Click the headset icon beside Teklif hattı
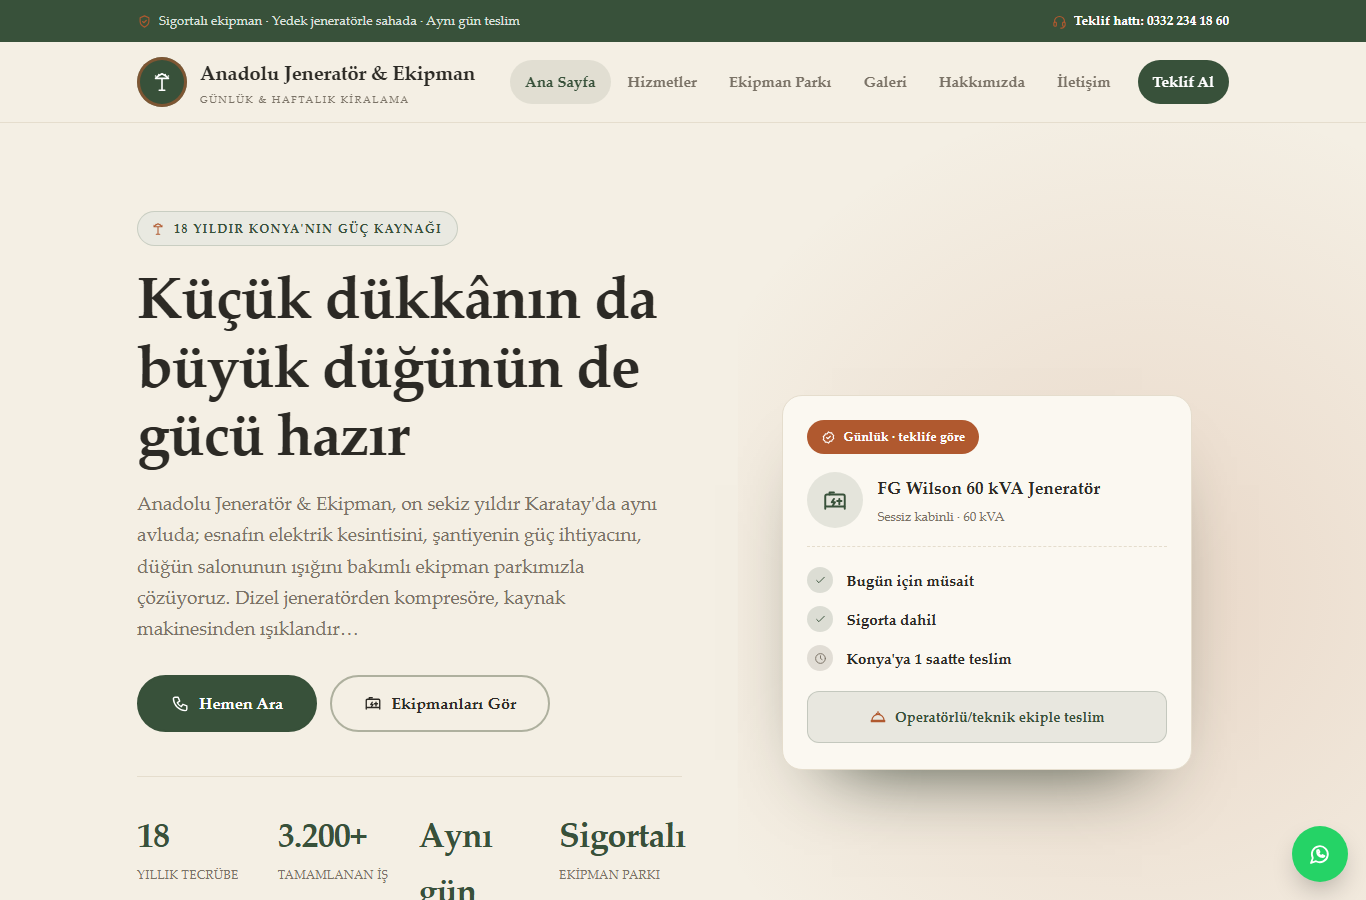Viewport: 1366px width, 900px height. coord(1059,21)
